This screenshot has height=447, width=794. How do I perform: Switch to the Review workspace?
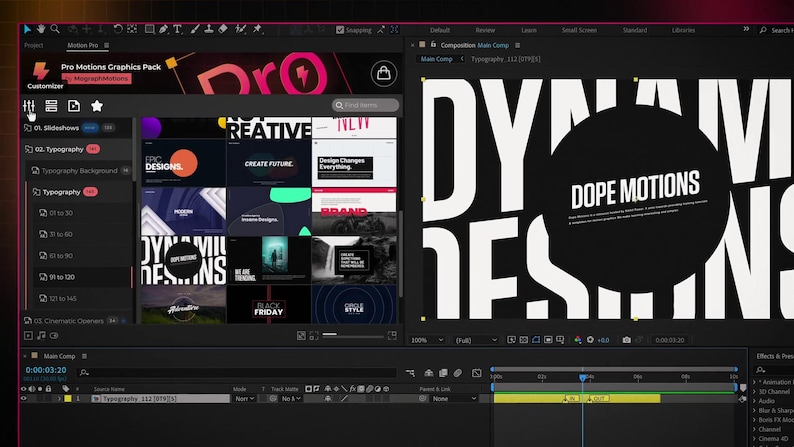pos(485,30)
